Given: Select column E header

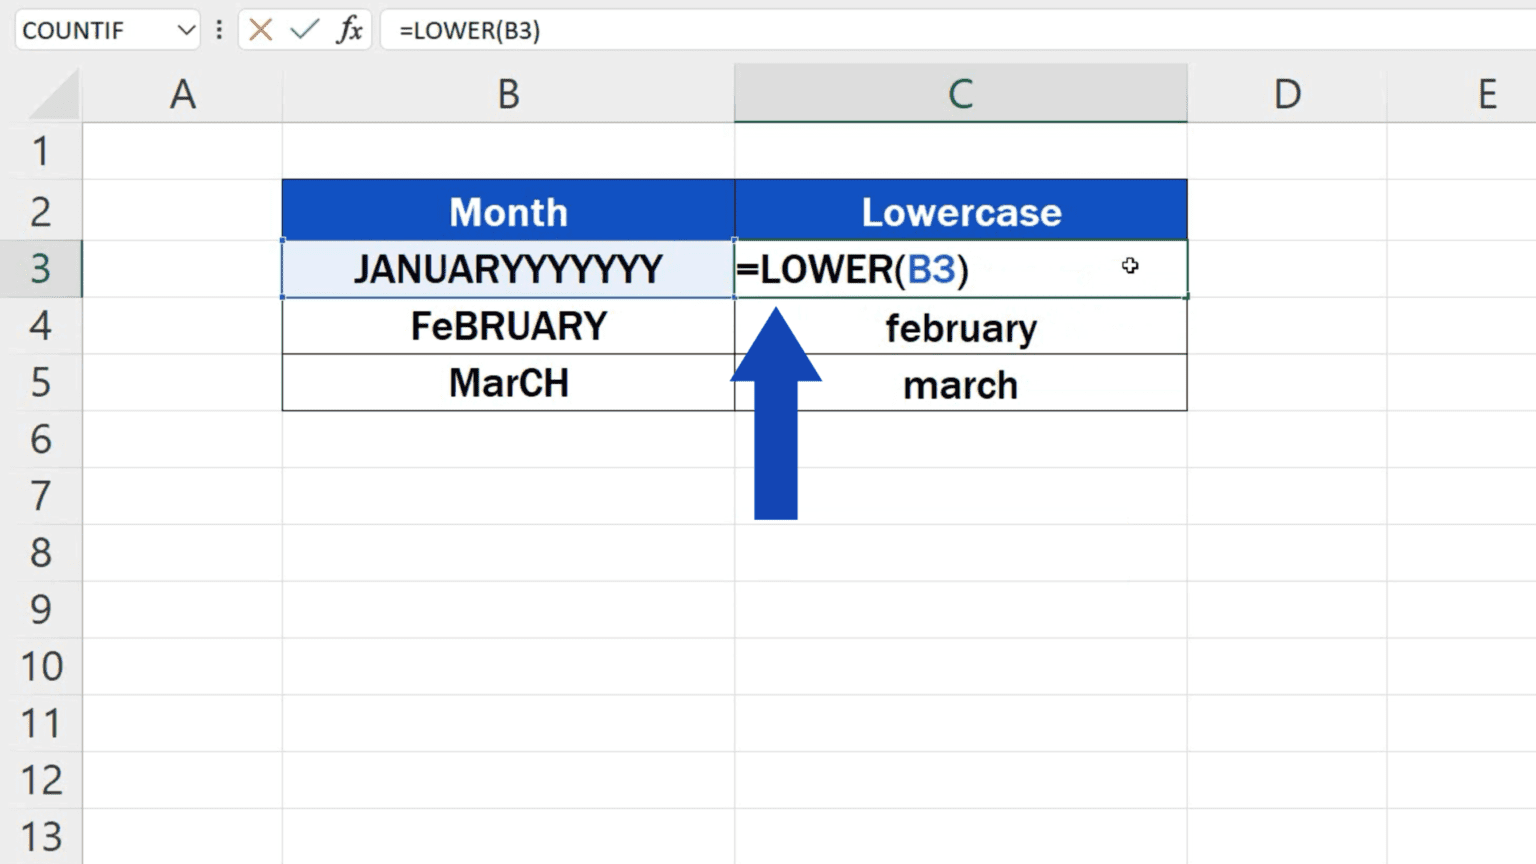Looking at the screenshot, I should 1487,94.
